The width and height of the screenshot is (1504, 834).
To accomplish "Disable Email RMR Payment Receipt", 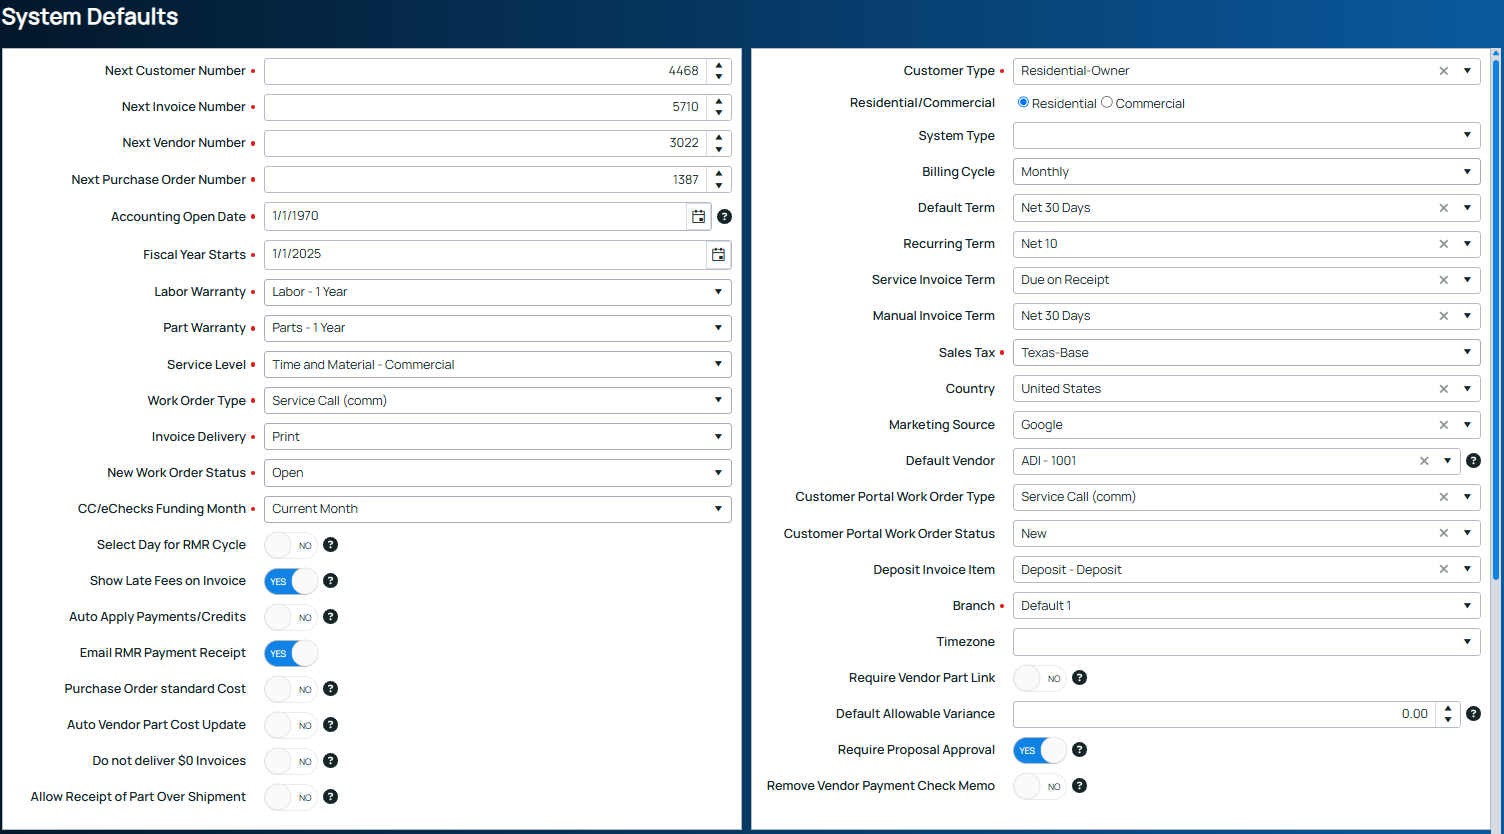I will [291, 653].
